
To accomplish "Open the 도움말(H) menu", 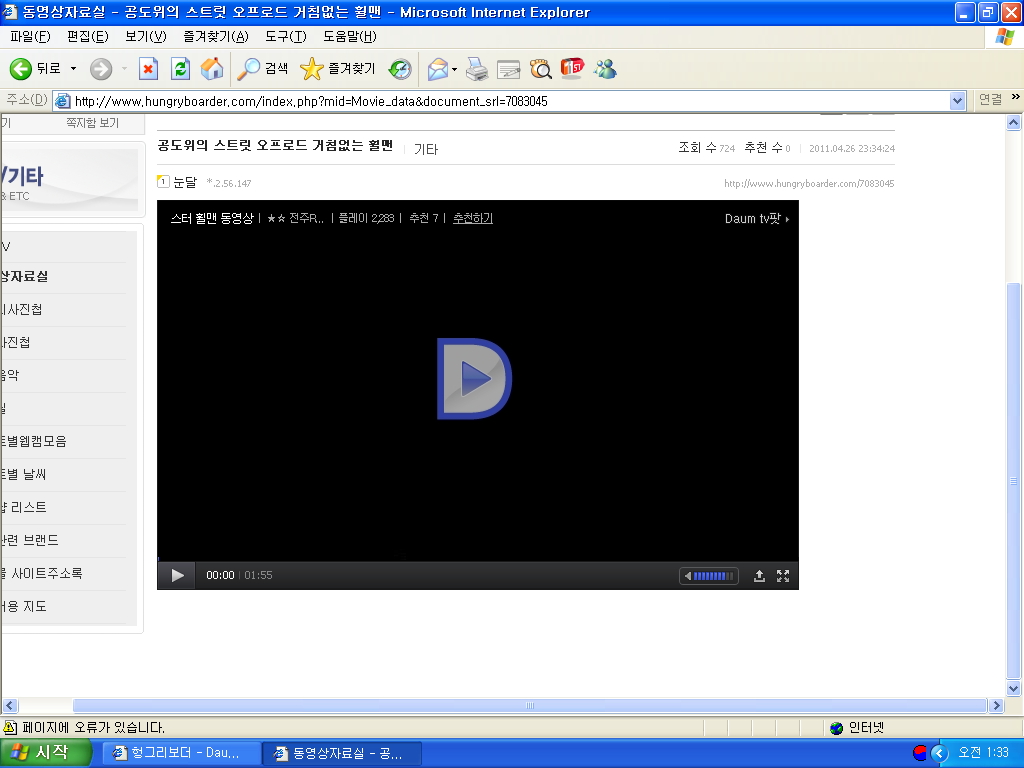I will 349,37.
